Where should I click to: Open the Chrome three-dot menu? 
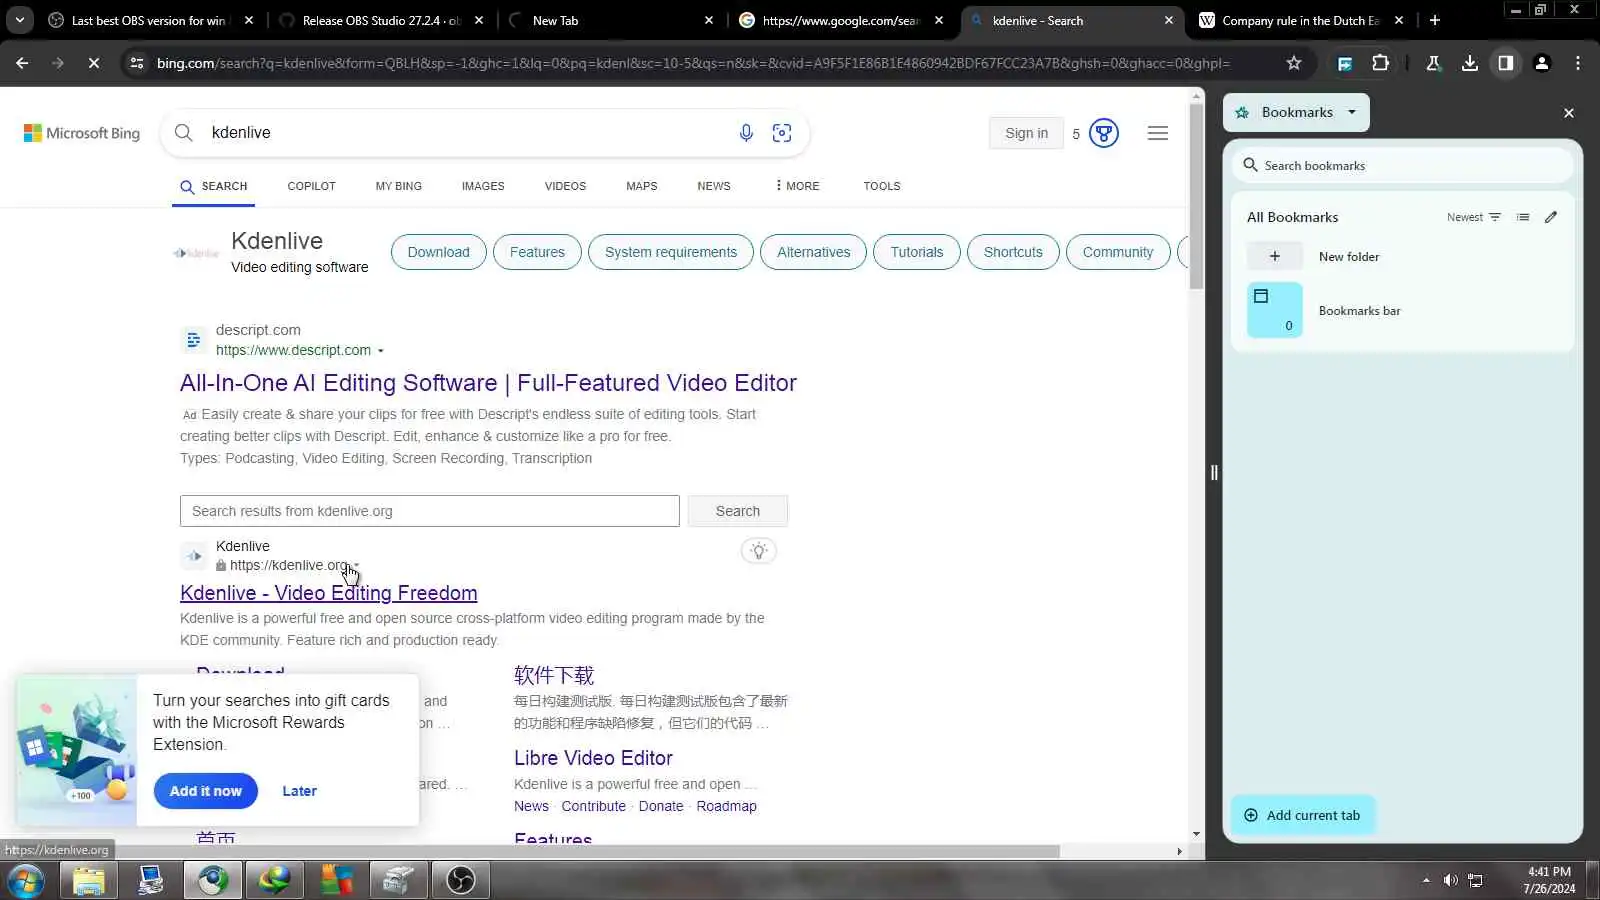[1578, 63]
